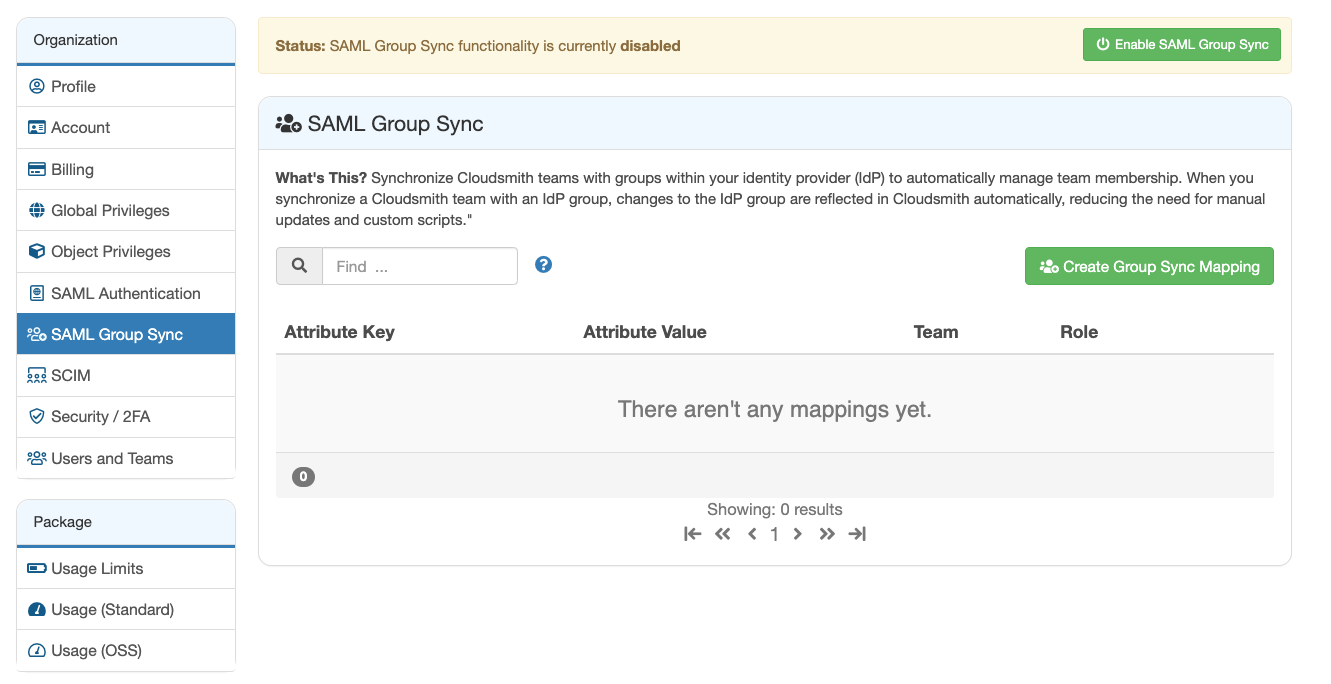Jump to last page pagination icon
Screen dimensions: 1331x684
point(857,534)
